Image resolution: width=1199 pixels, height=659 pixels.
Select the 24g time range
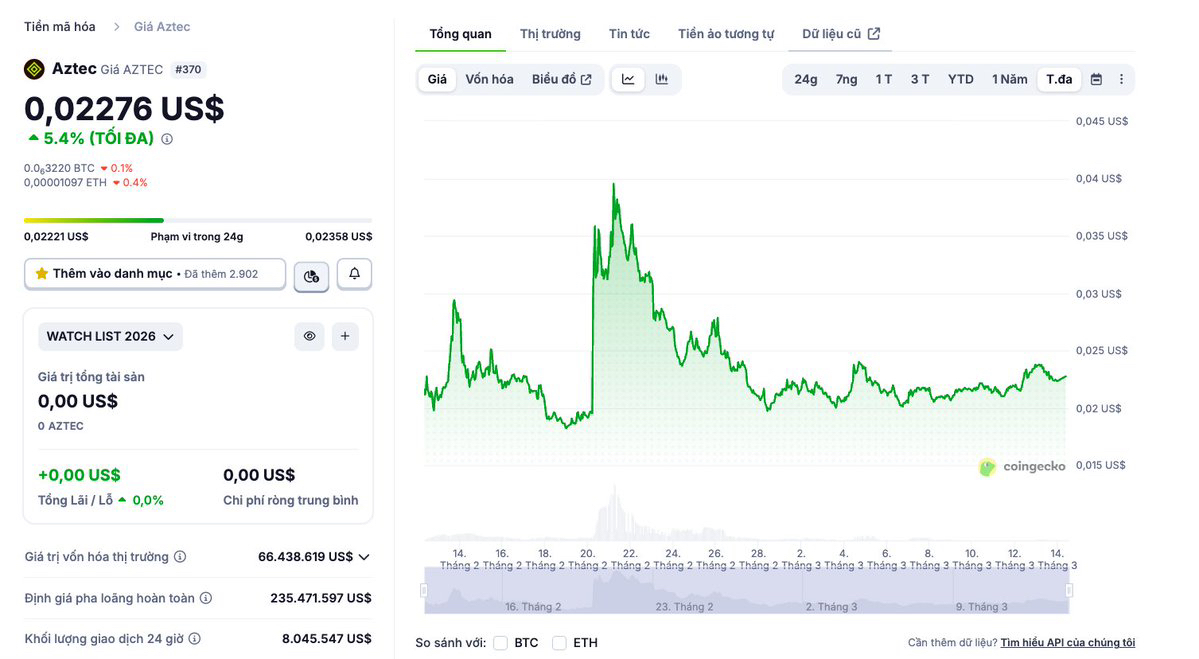(x=805, y=80)
